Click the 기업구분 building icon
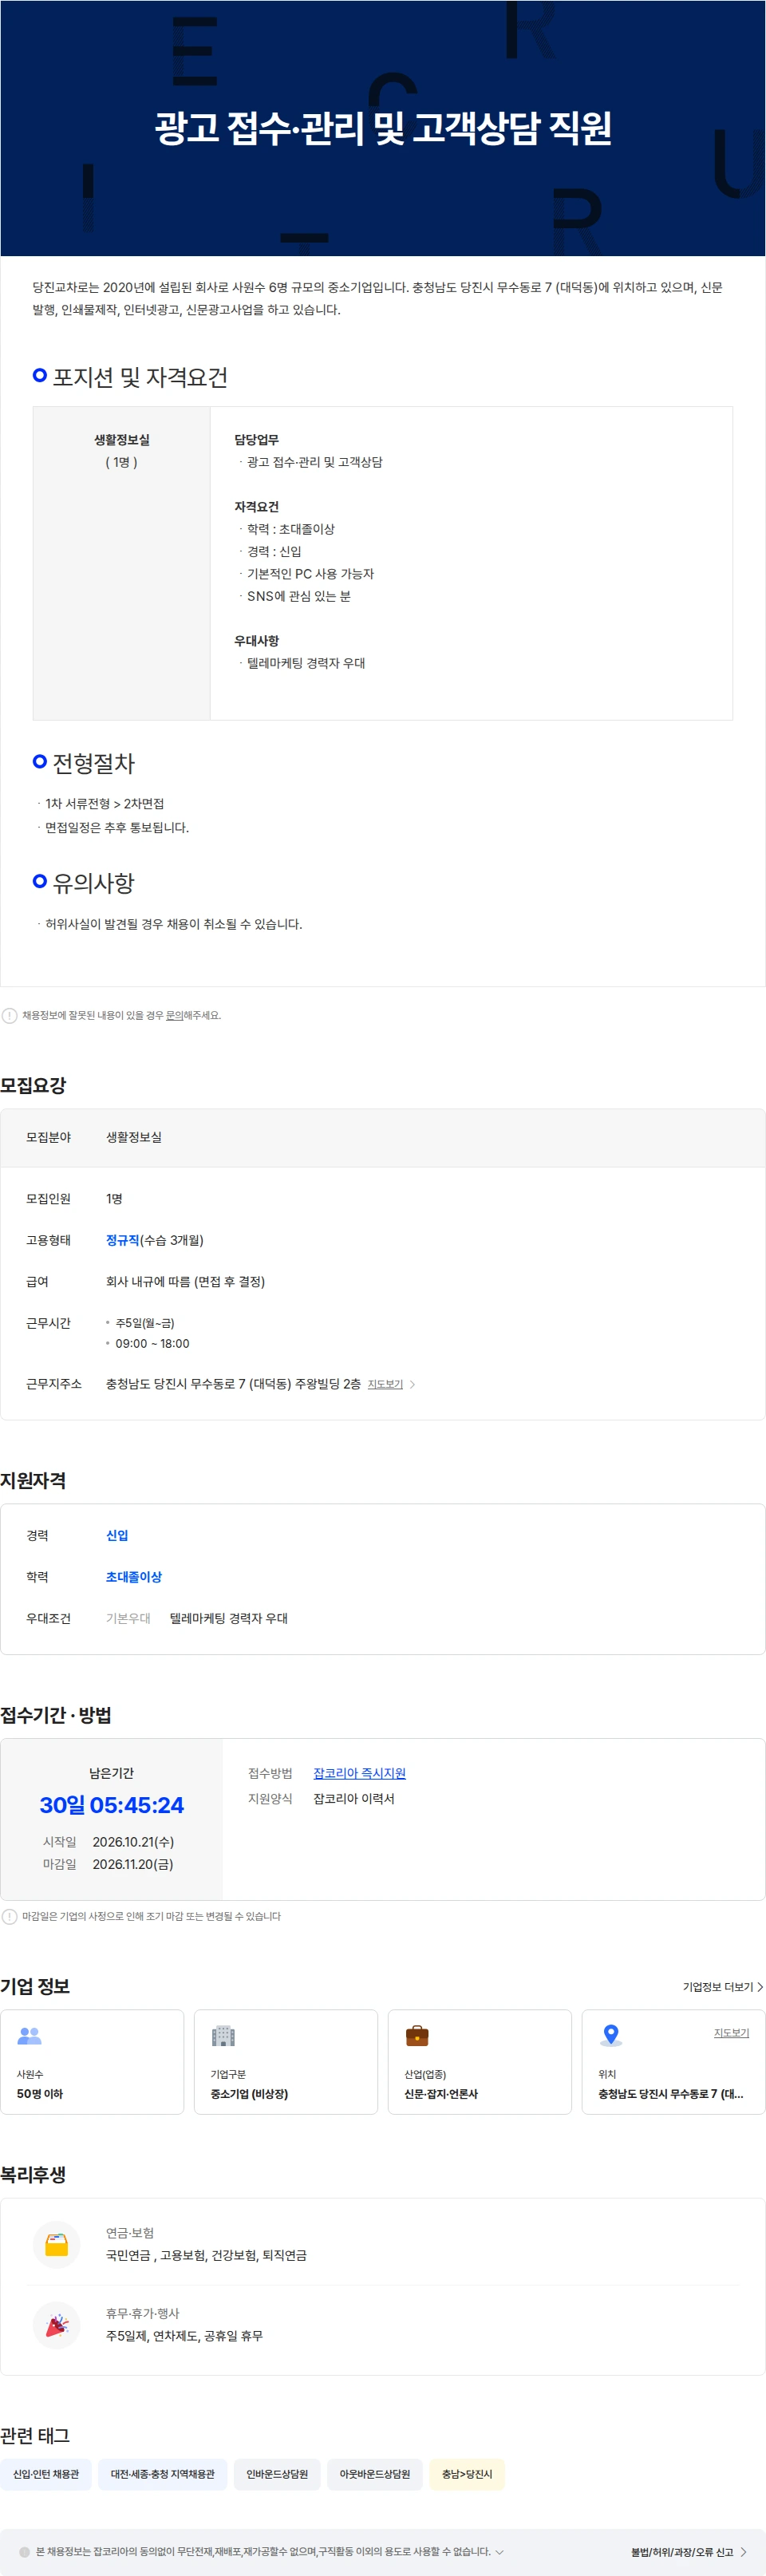 pos(223,2035)
